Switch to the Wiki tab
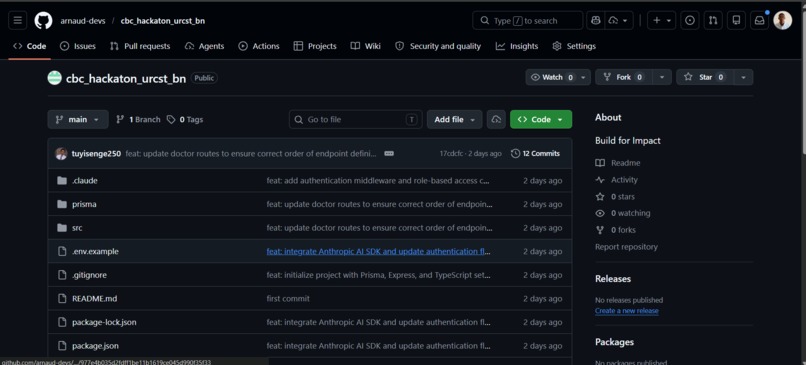 tap(365, 46)
